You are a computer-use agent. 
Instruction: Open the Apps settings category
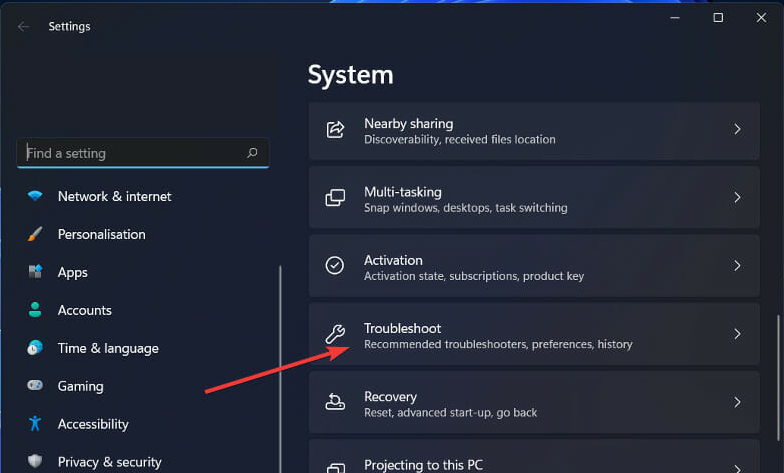tap(72, 272)
